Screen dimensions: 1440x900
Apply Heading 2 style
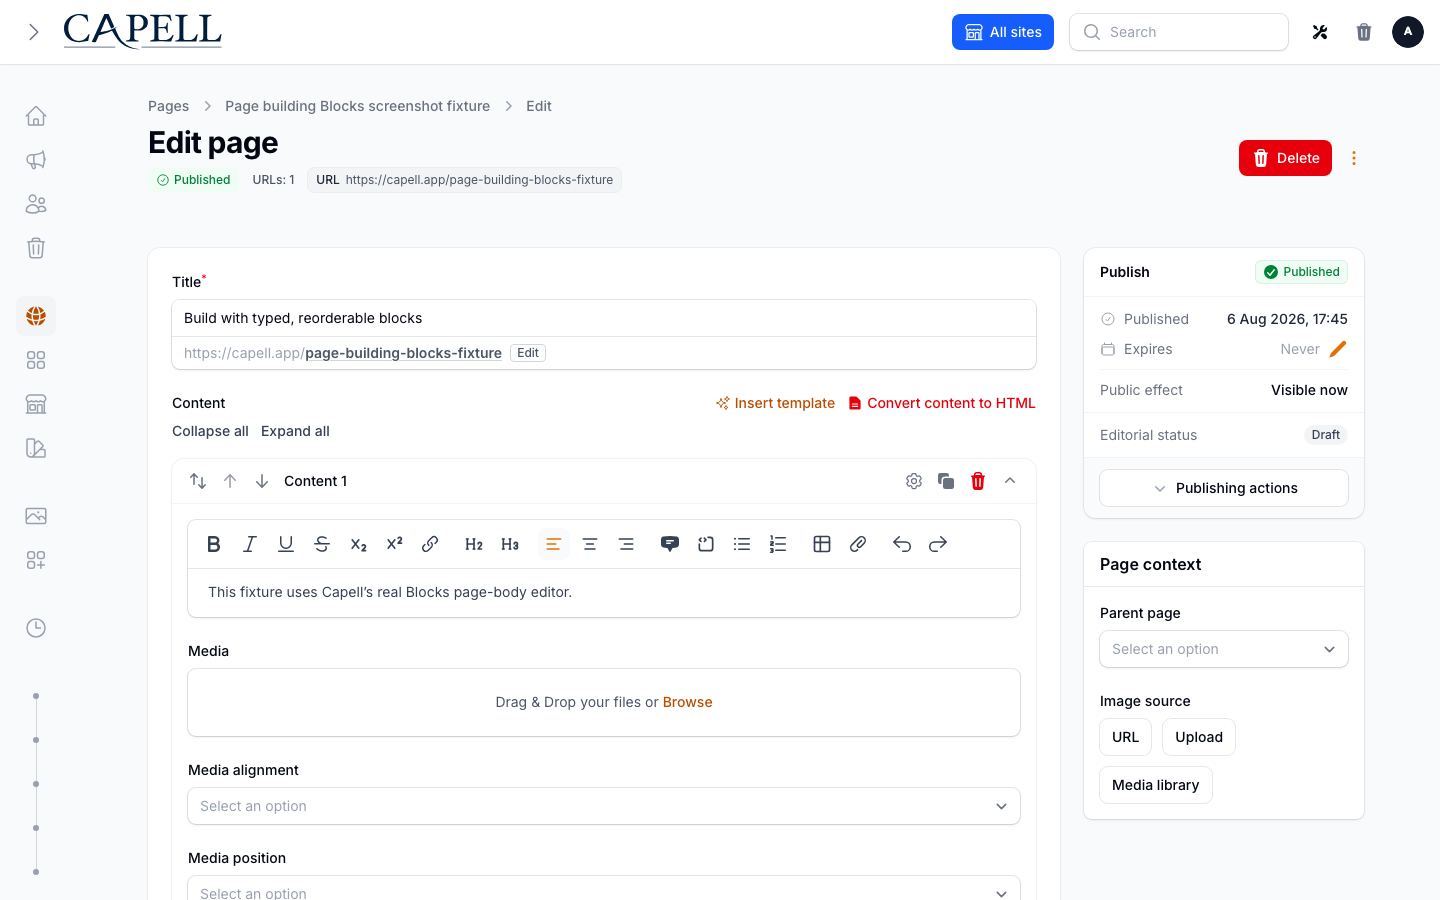point(474,544)
